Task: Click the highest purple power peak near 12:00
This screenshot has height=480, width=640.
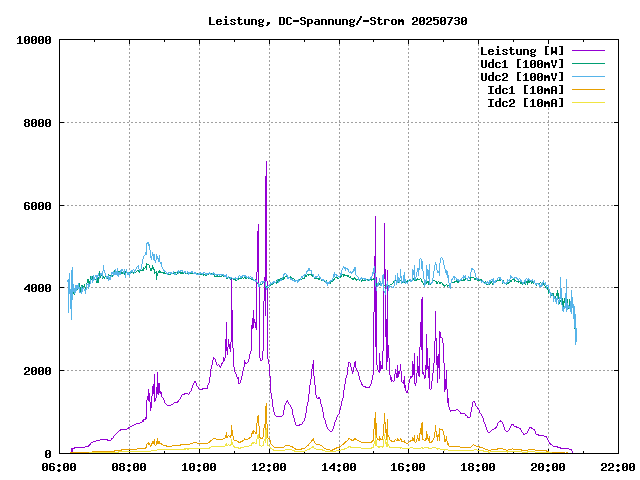Action: pos(266,162)
